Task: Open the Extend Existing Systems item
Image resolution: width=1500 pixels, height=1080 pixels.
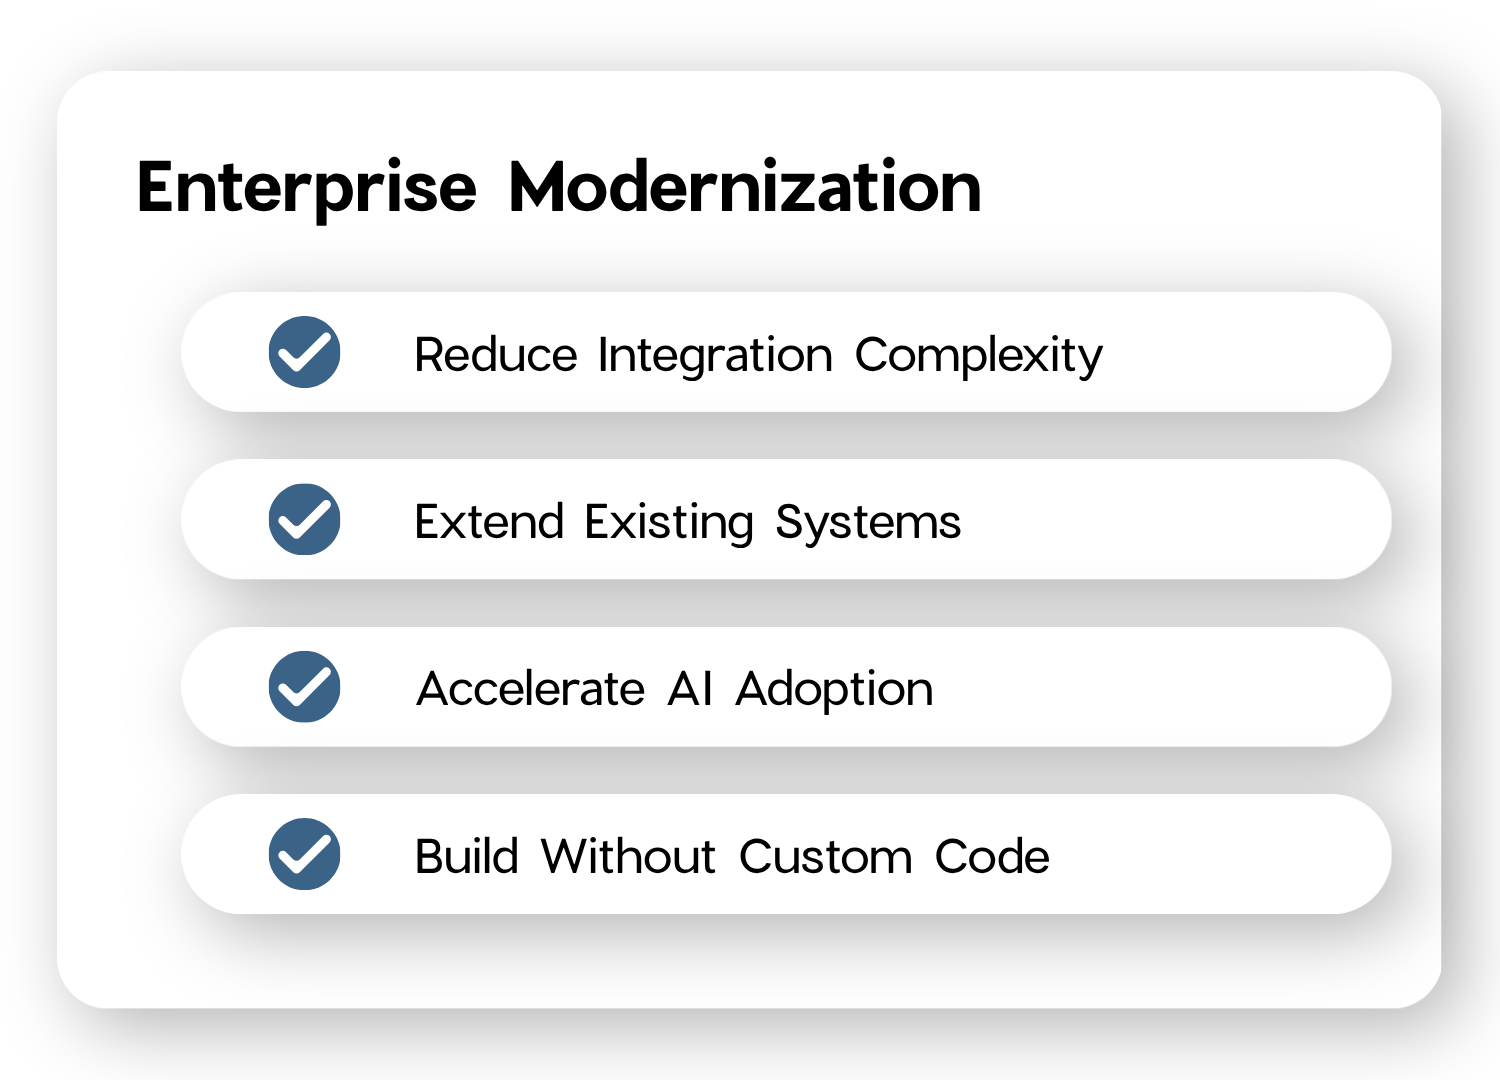Action: pyautogui.click(x=688, y=523)
